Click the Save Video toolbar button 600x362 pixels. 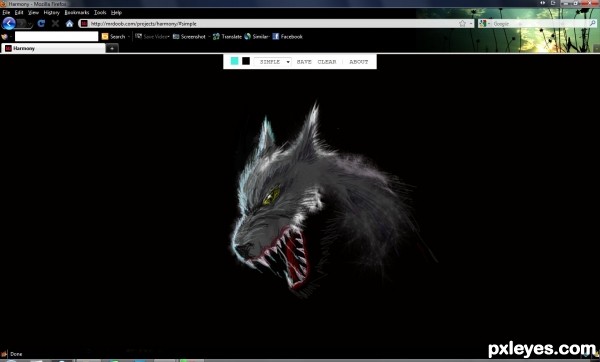(151, 36)
